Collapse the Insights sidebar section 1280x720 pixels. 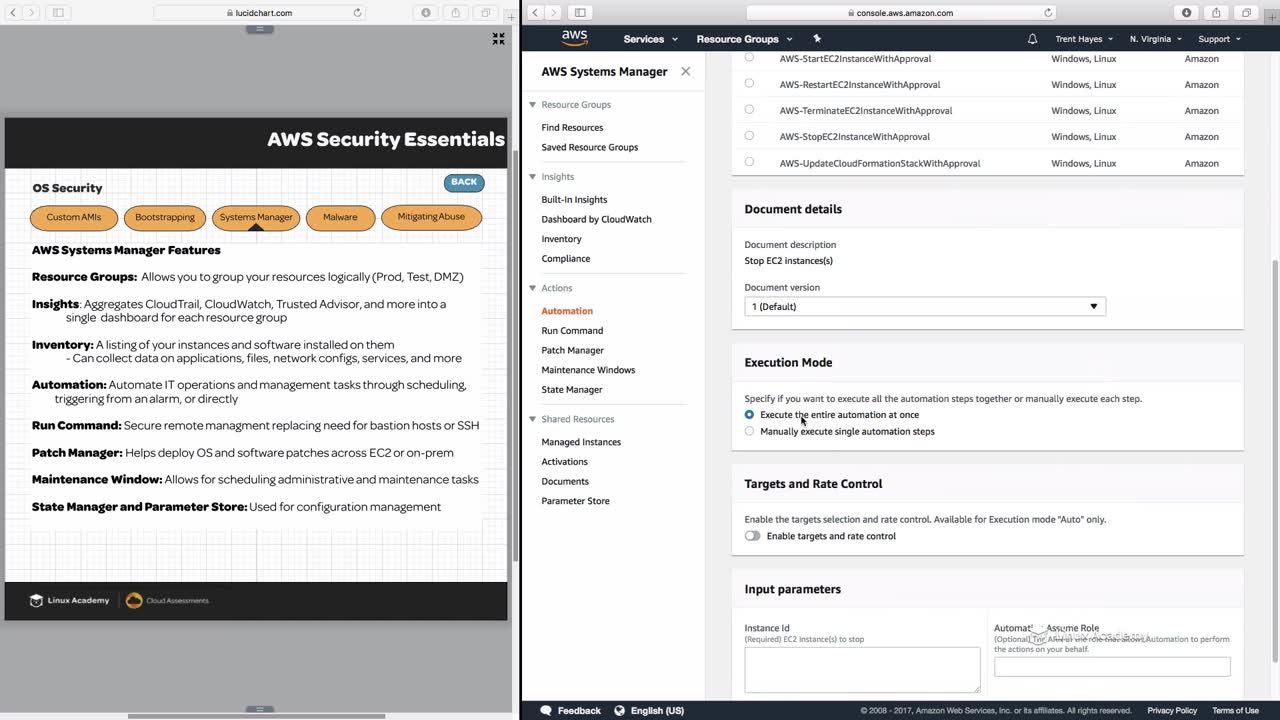(x=532, y=176)
